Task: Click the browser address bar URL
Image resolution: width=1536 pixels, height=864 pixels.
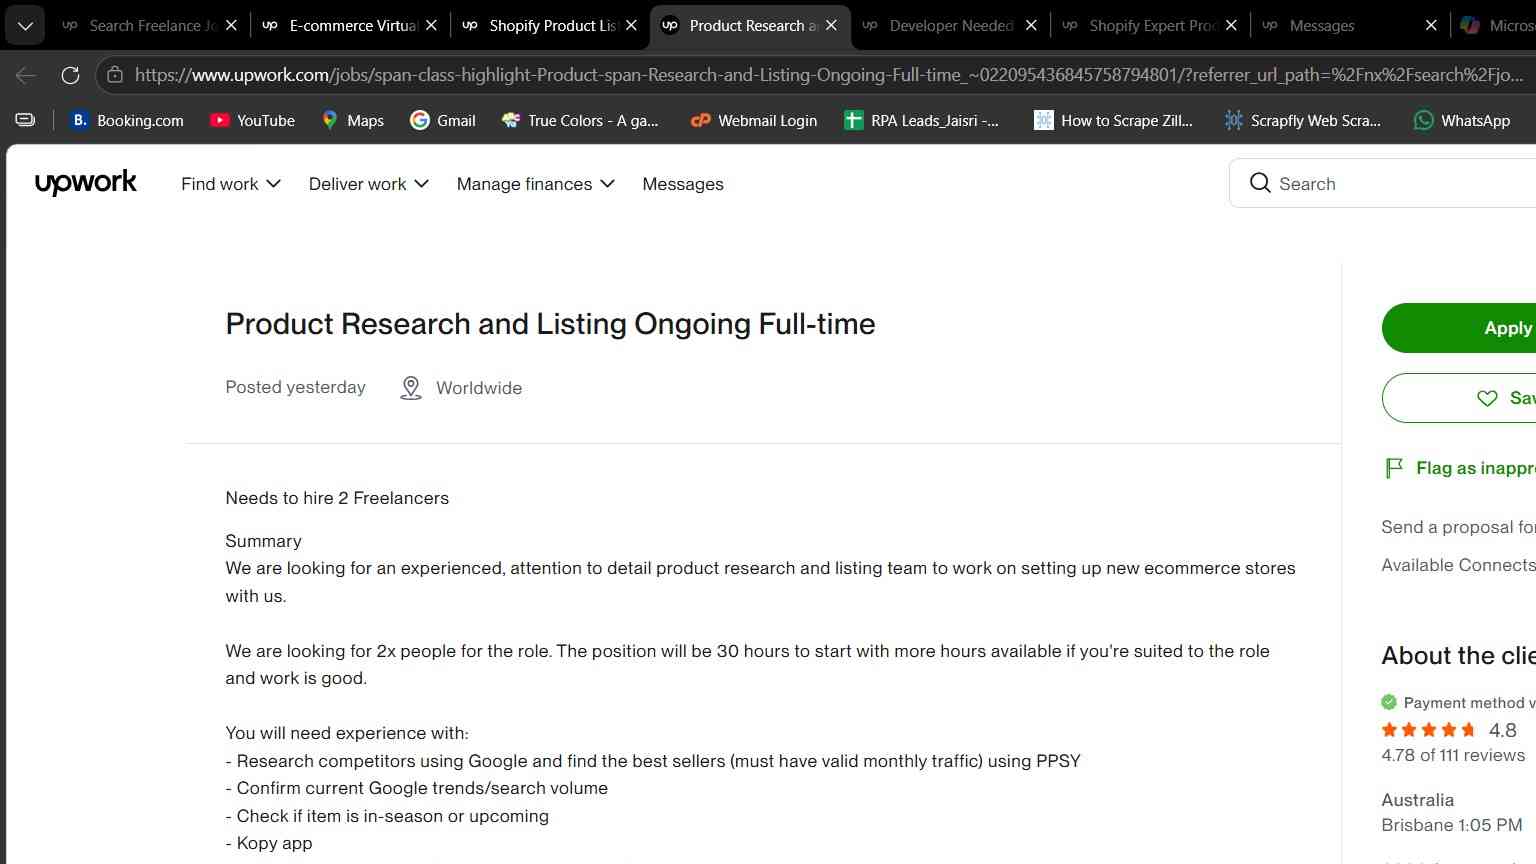Action: tap(828, 75)
